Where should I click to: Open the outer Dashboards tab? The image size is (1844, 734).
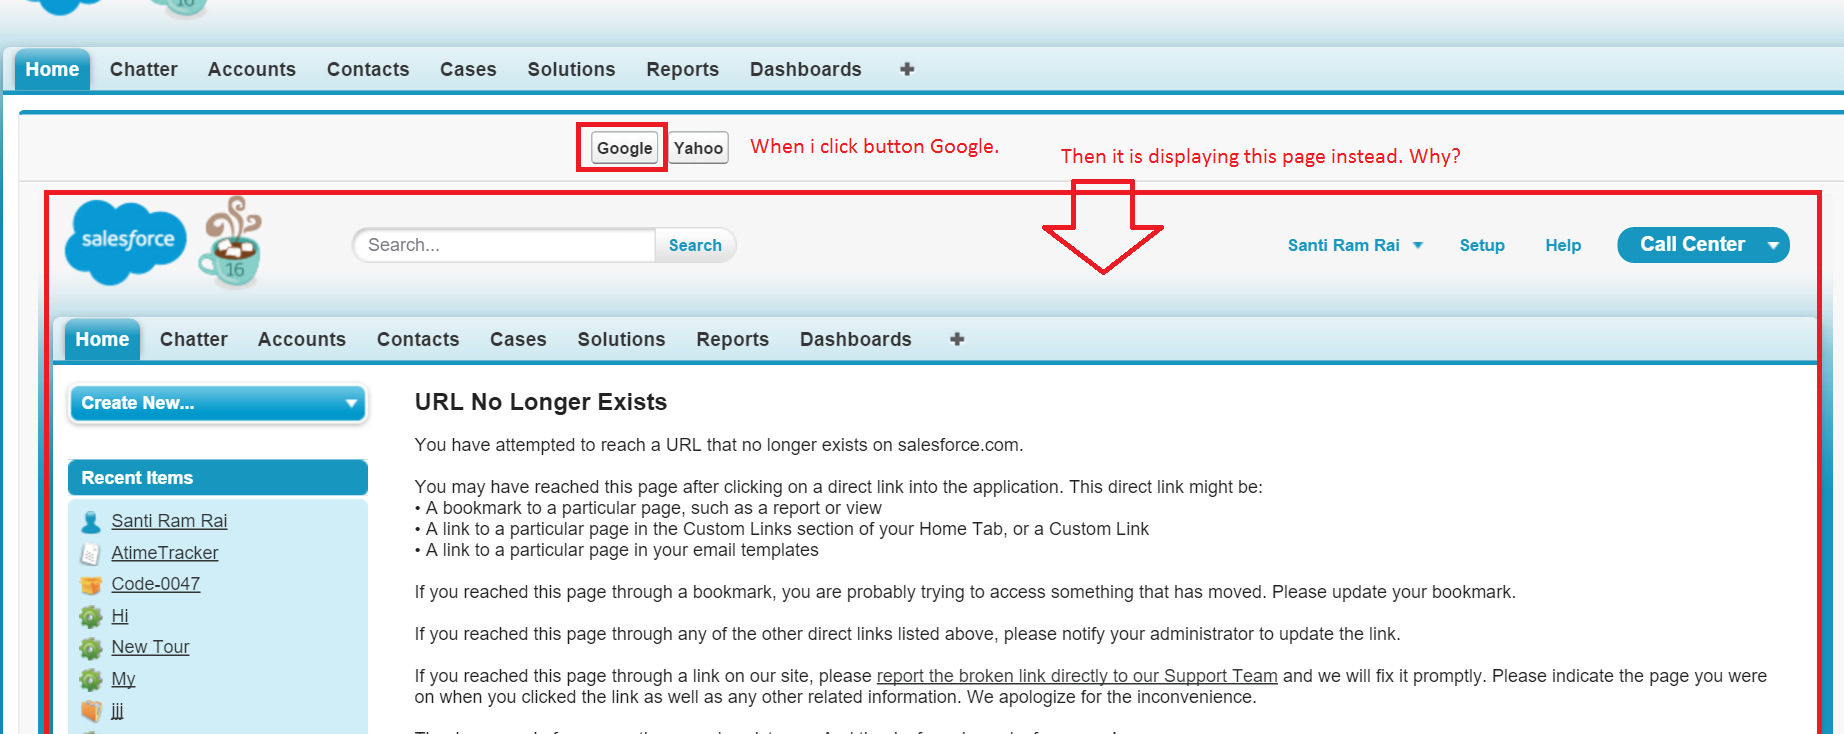point(806,69)
